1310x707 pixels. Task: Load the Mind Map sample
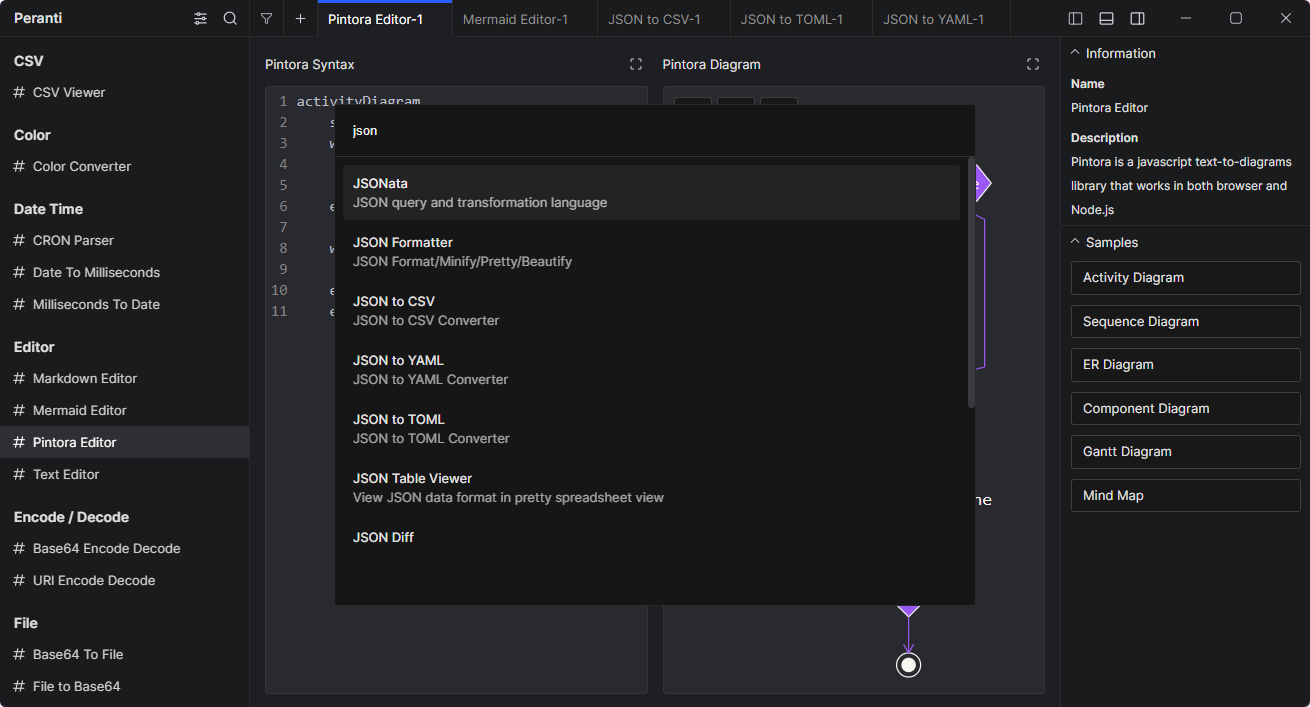pos(1185,495)
